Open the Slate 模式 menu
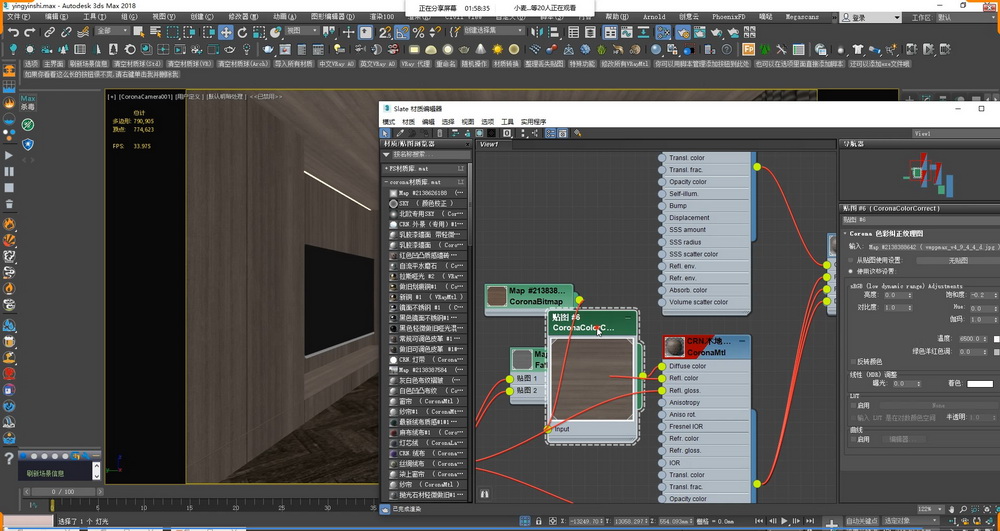The width and height of the screenshot is (1000, 531). point(388,122)
